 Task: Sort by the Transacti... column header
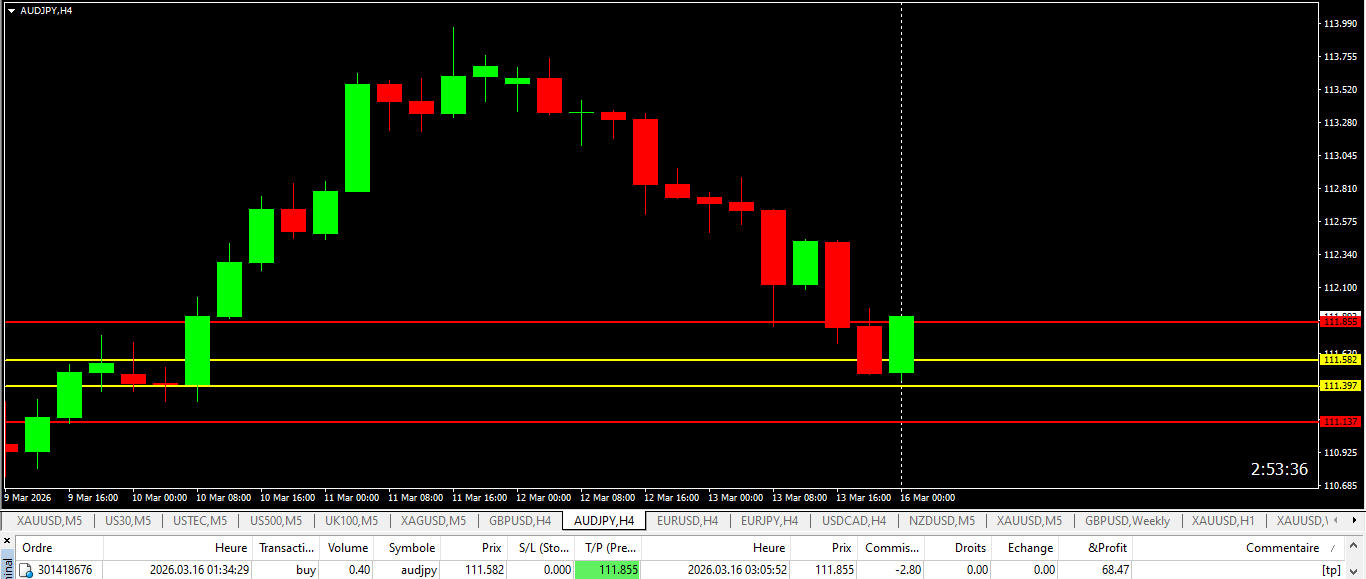287,548
